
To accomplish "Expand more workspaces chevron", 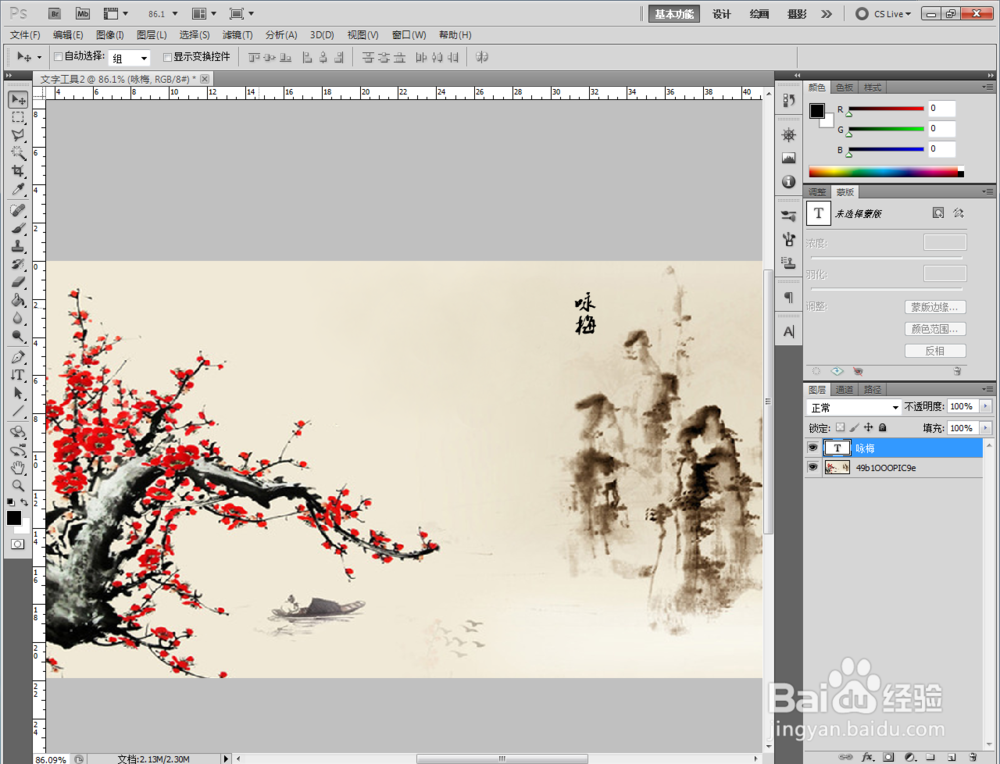I will tap(827, 13).
